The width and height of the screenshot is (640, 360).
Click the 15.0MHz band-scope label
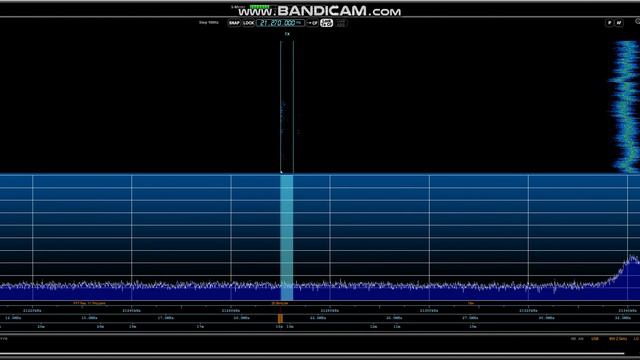click(x=89, y=318)
